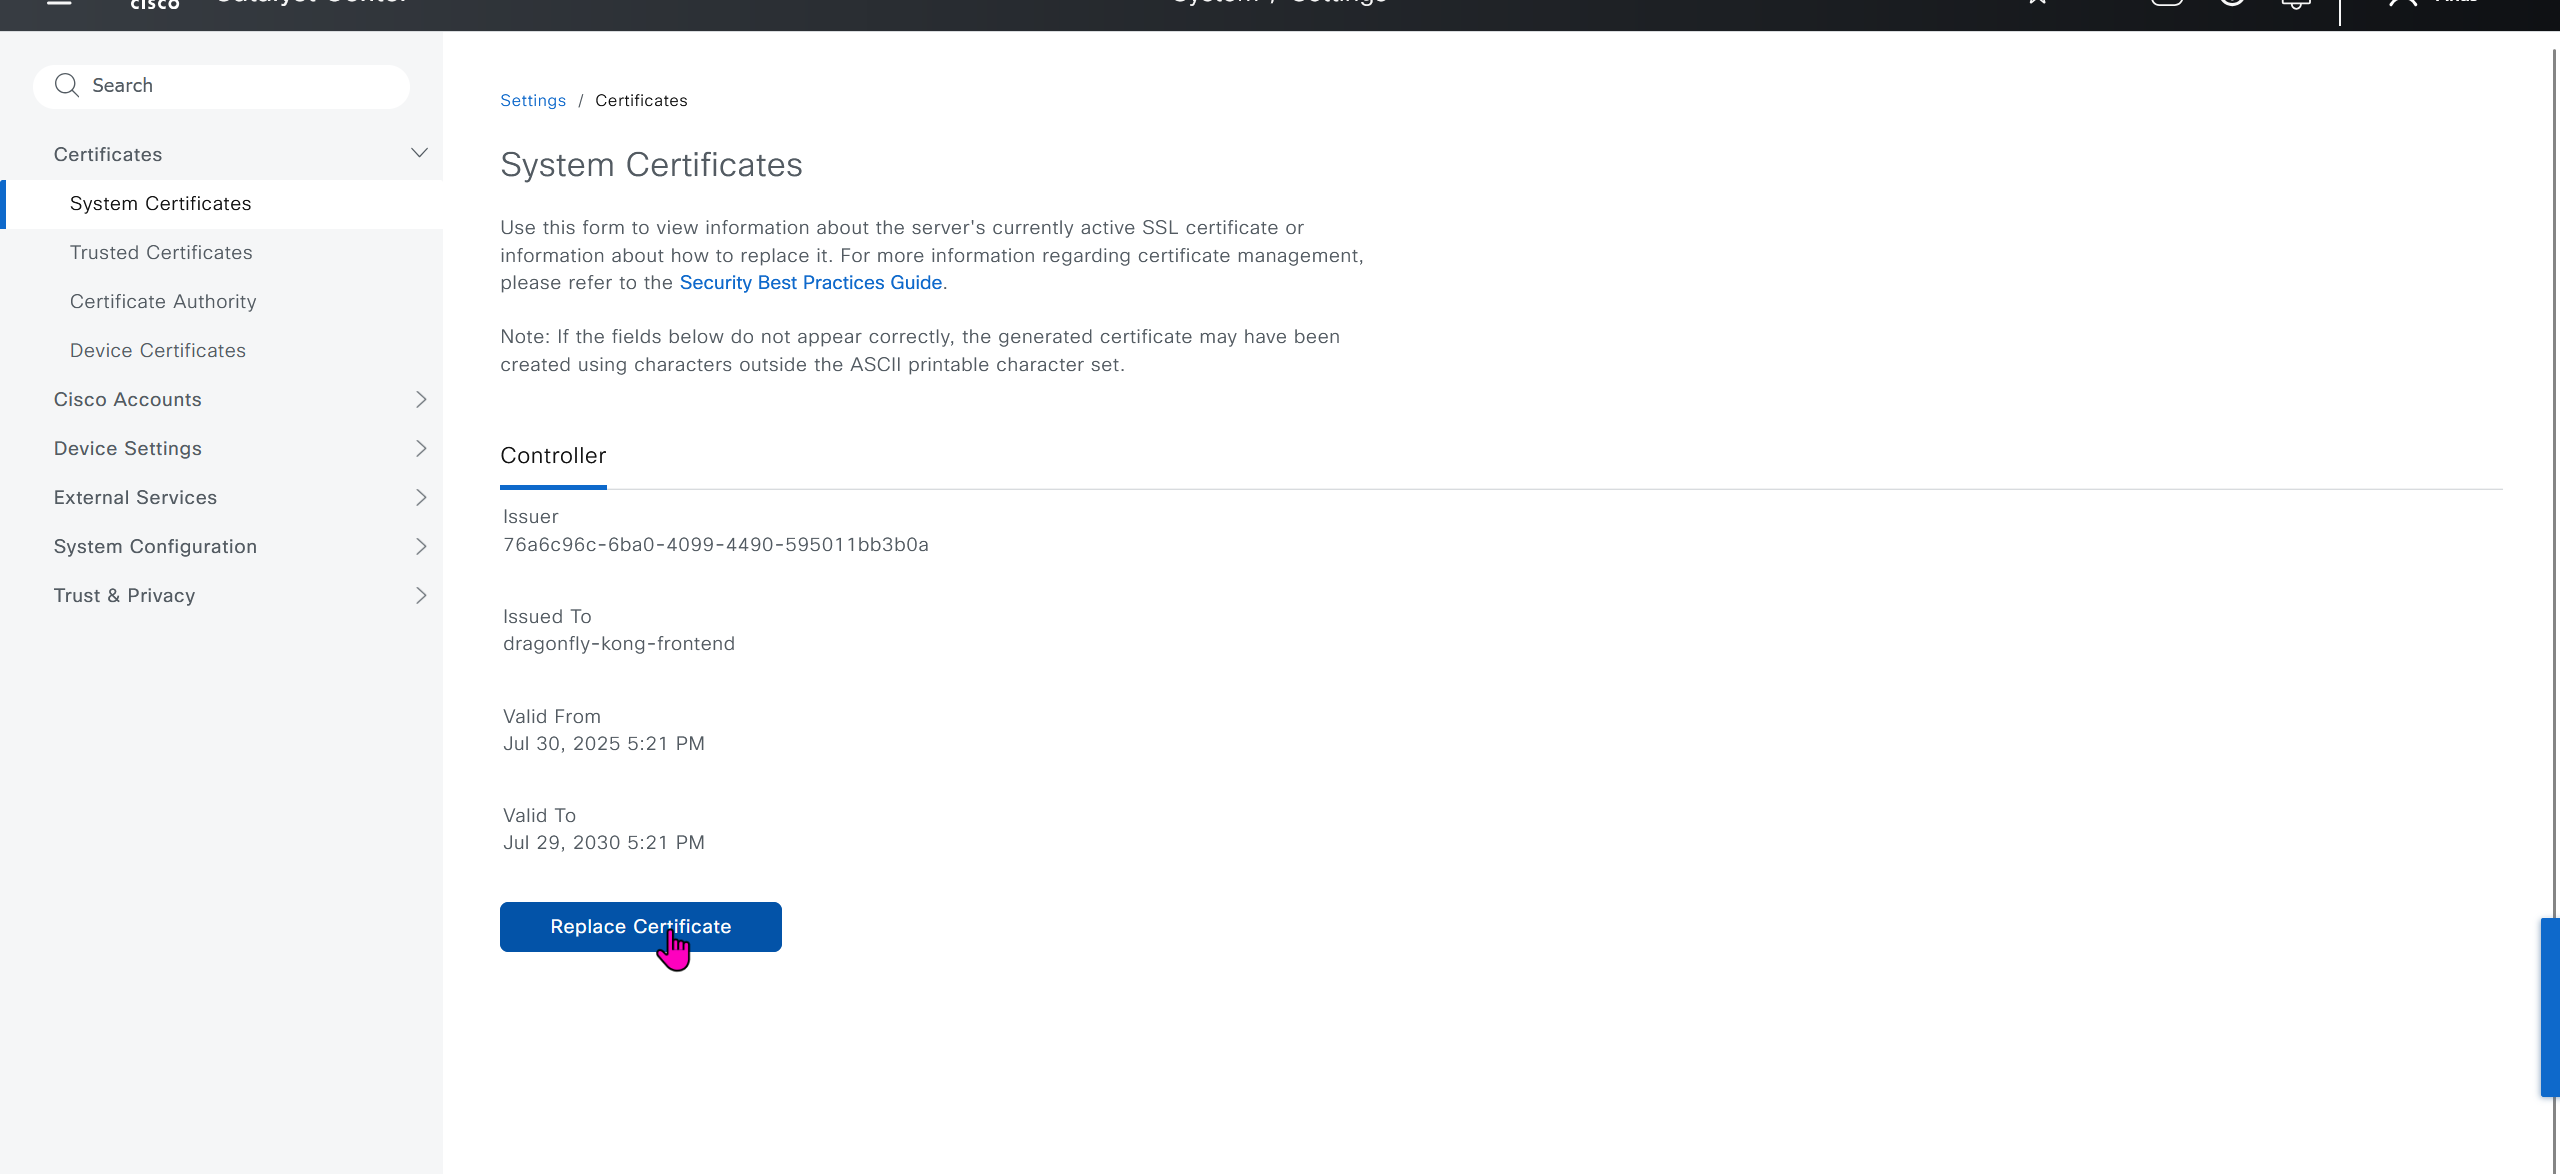Click the Replace Certificate button
The image size is (2560, 1174).
tap(640, 927)
